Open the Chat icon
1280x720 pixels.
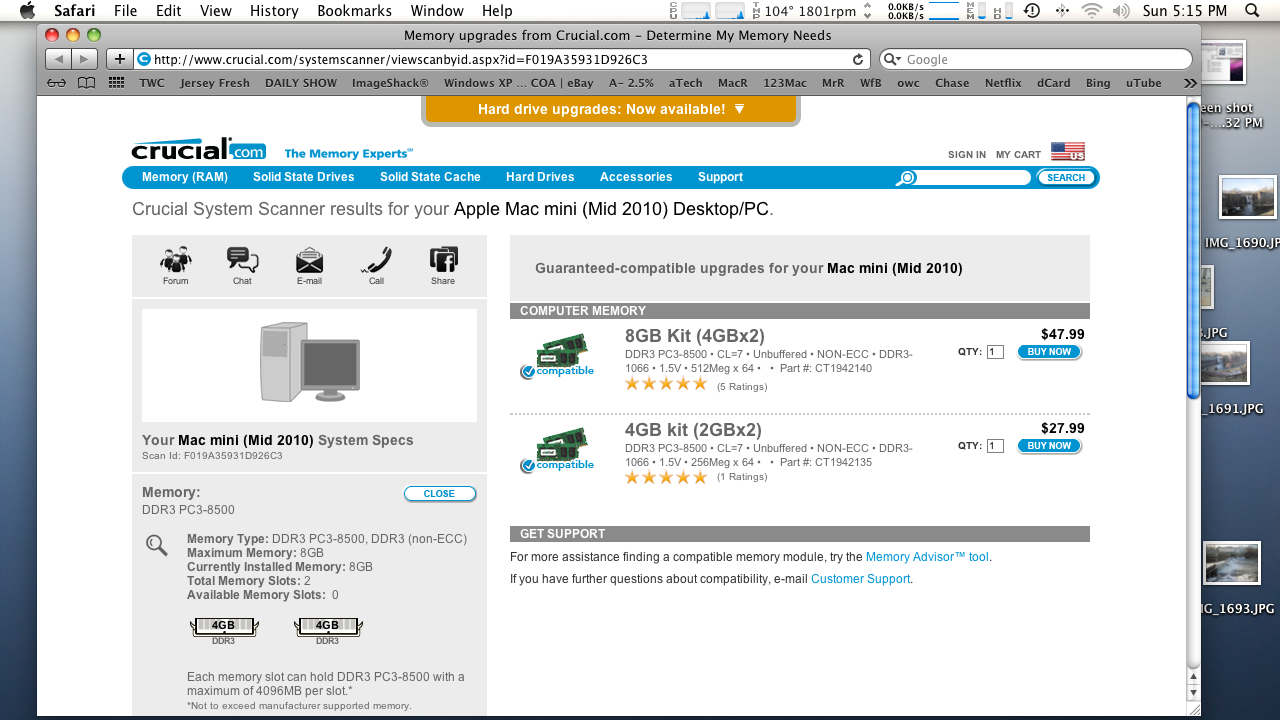coord(242,260)
